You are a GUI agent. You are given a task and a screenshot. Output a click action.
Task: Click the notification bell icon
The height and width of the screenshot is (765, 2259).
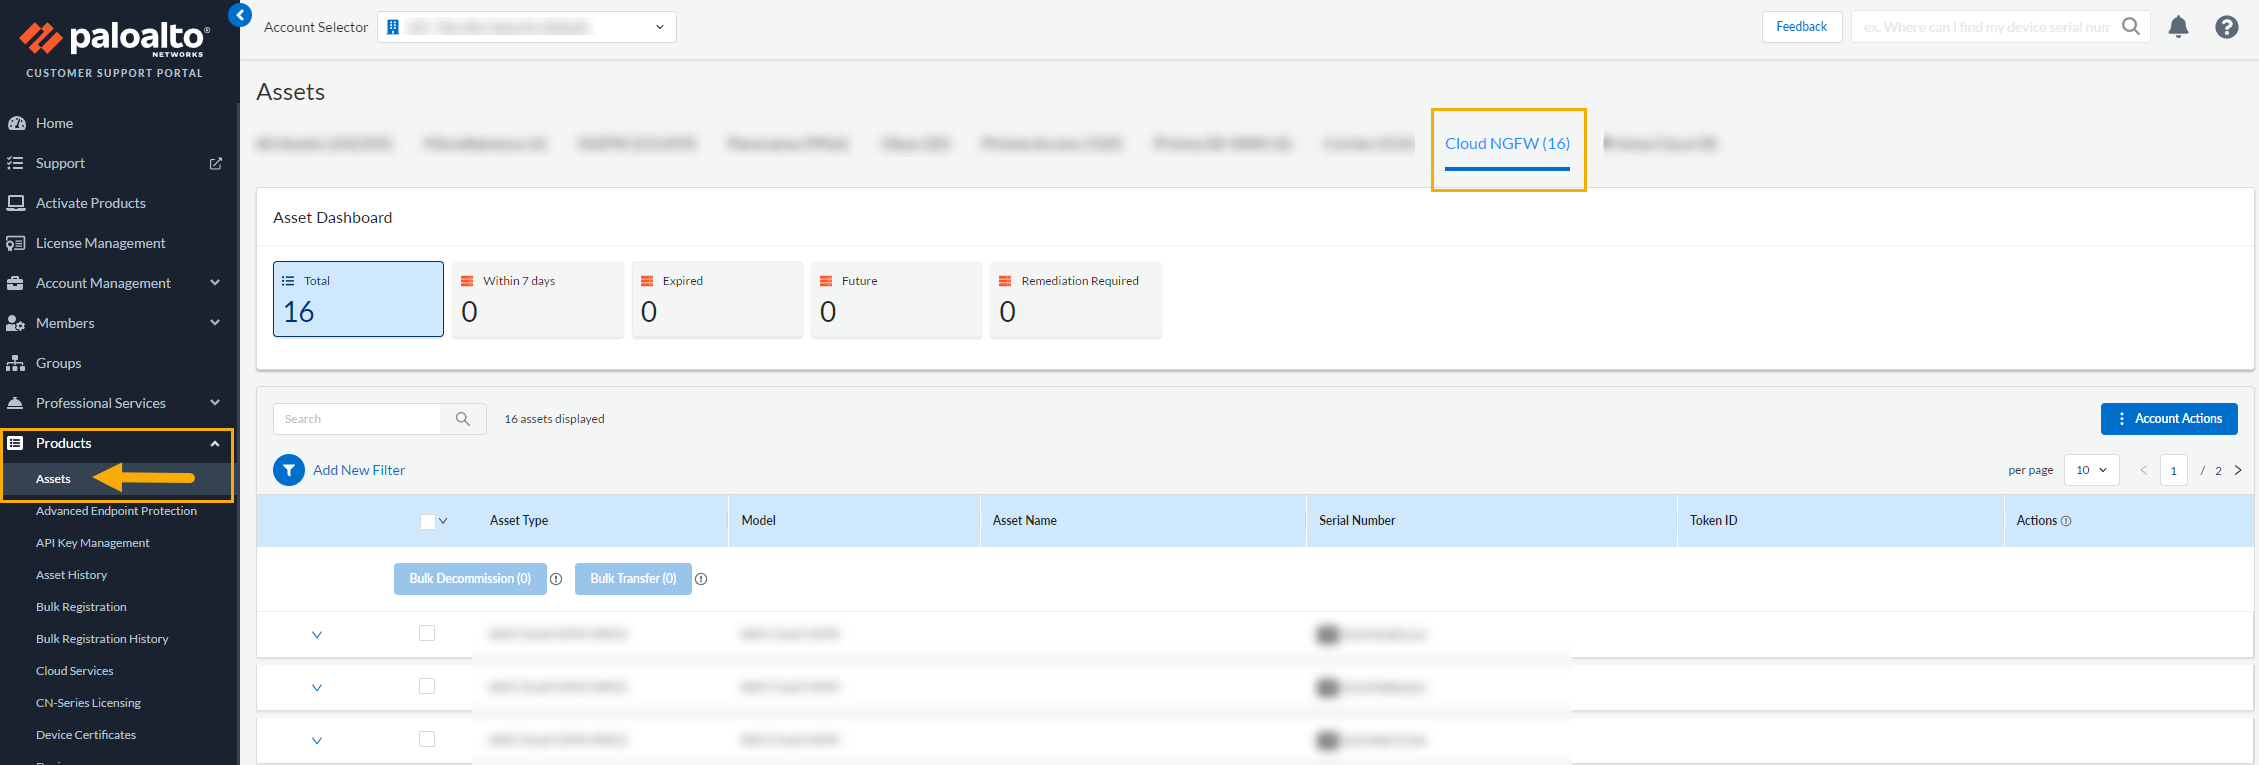coord(2178,27)
